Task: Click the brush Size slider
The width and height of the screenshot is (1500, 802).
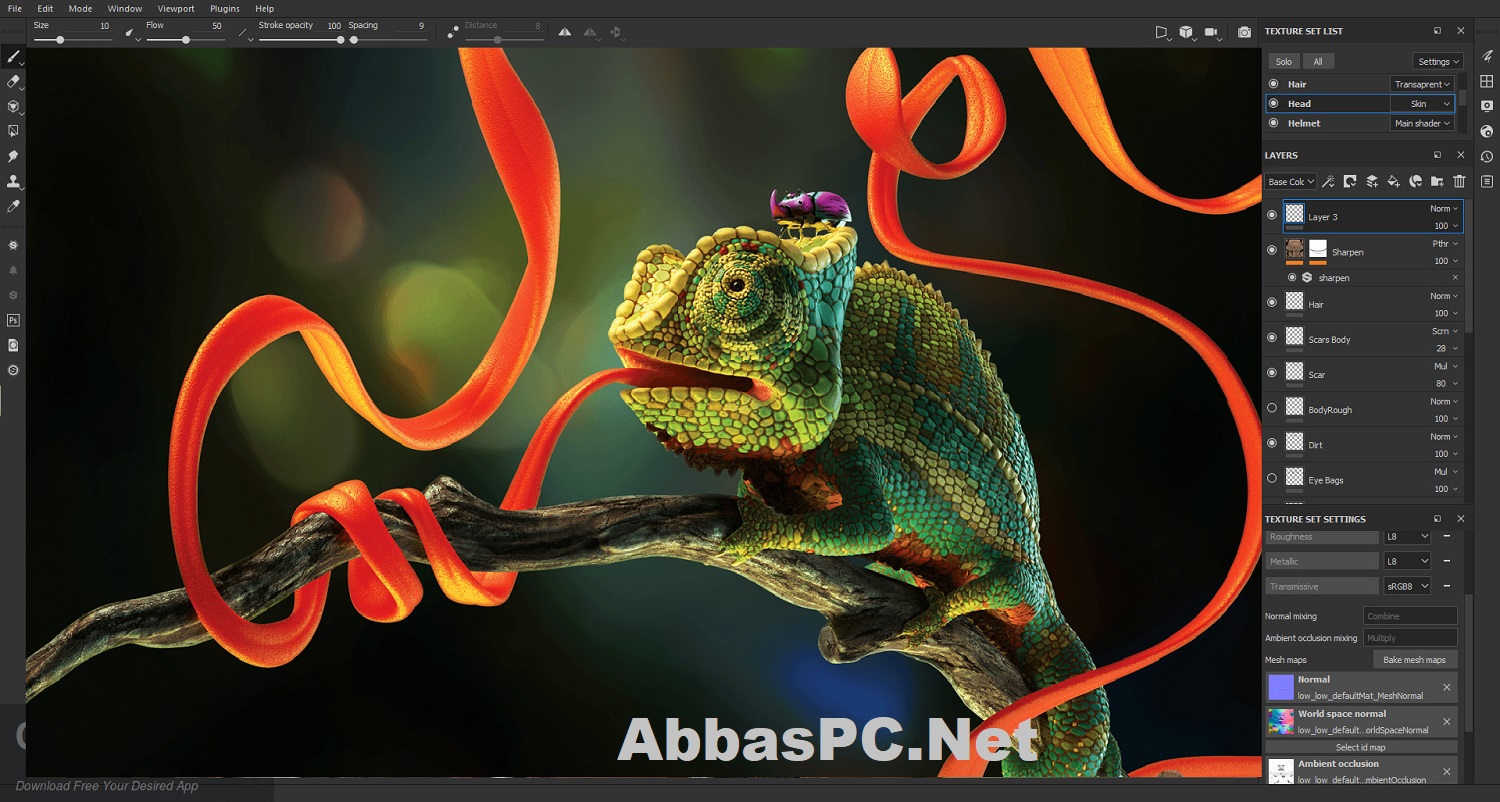Action: pos(72,40)
